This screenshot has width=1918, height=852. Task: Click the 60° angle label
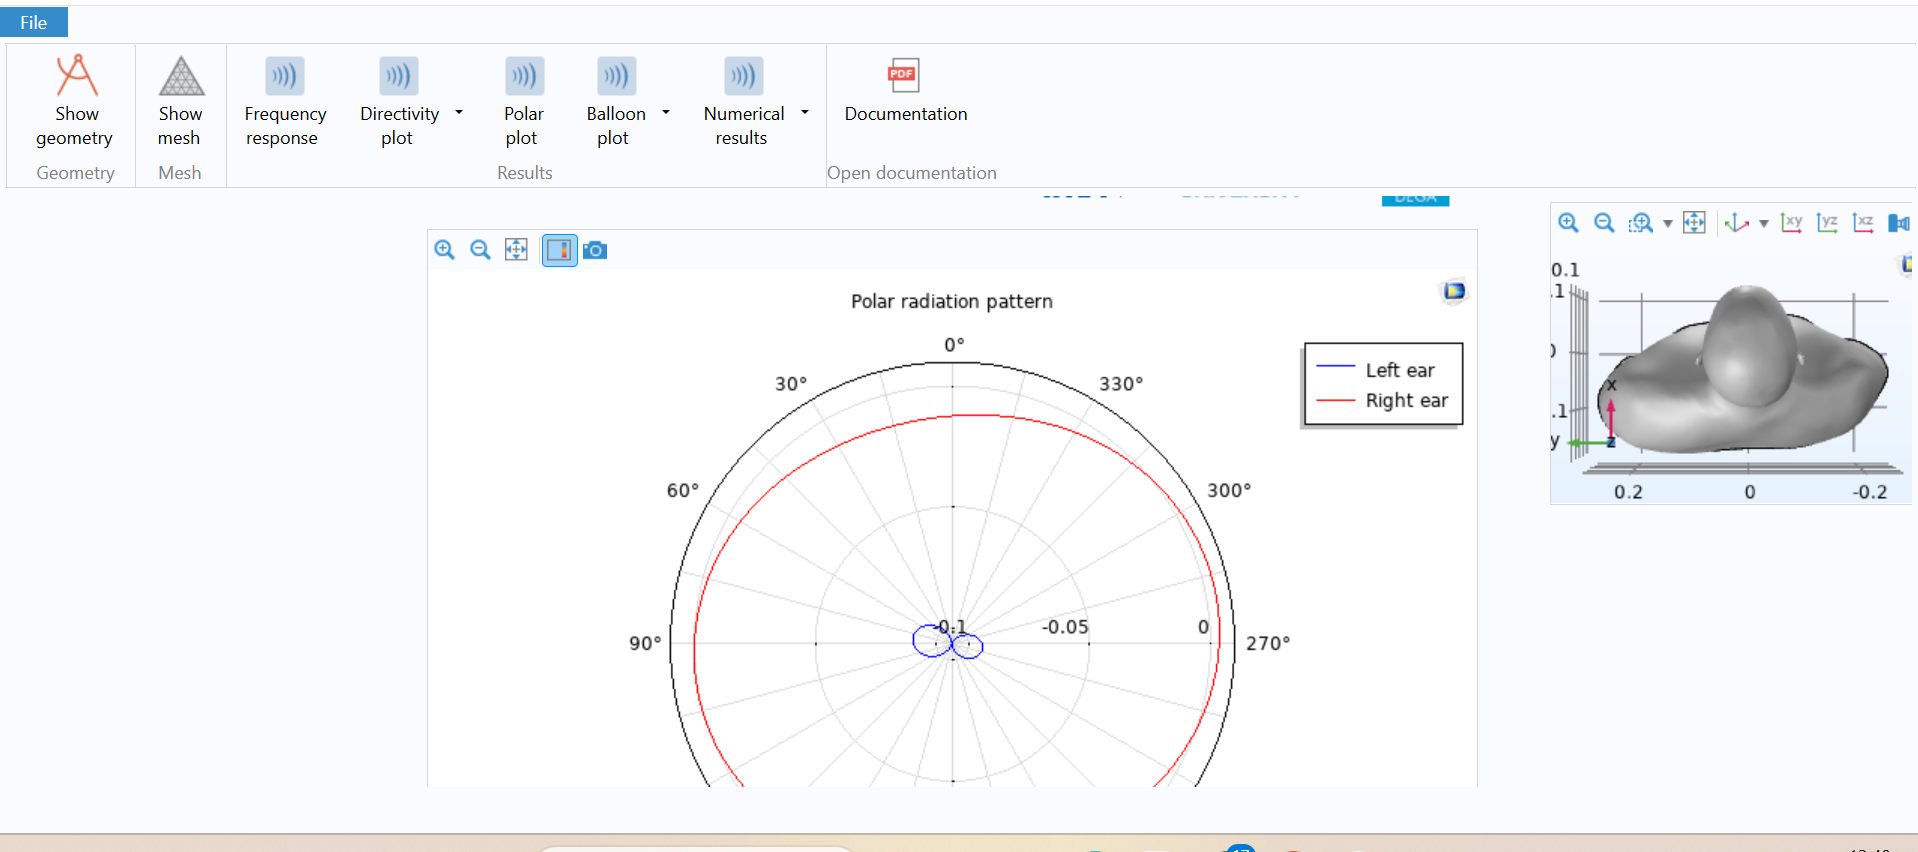coord(683,490)
